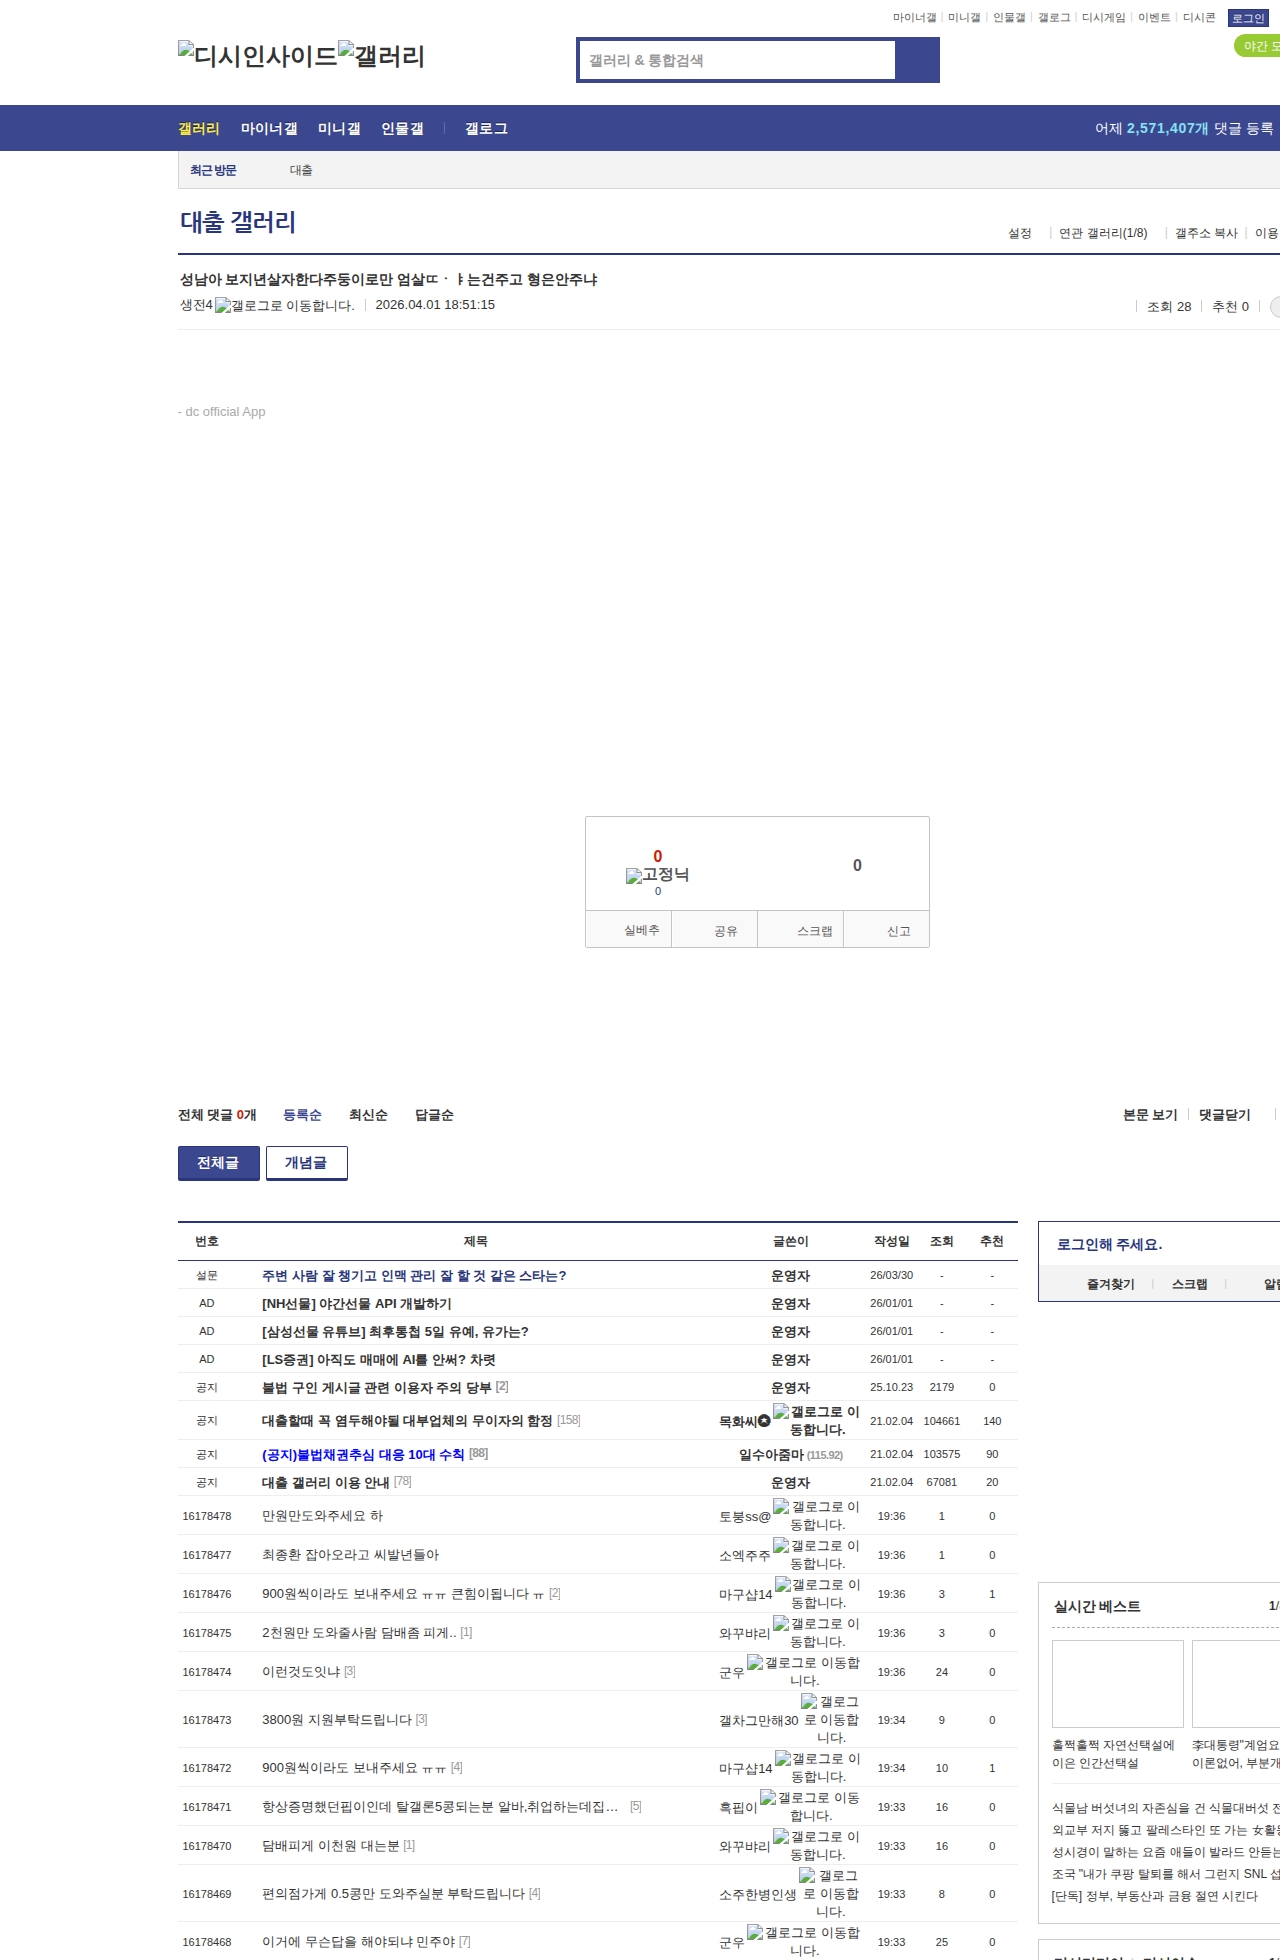Open post 3800원 지원부탁드립니다
Viewport: 1280px width, 1960px height.
337,1719
